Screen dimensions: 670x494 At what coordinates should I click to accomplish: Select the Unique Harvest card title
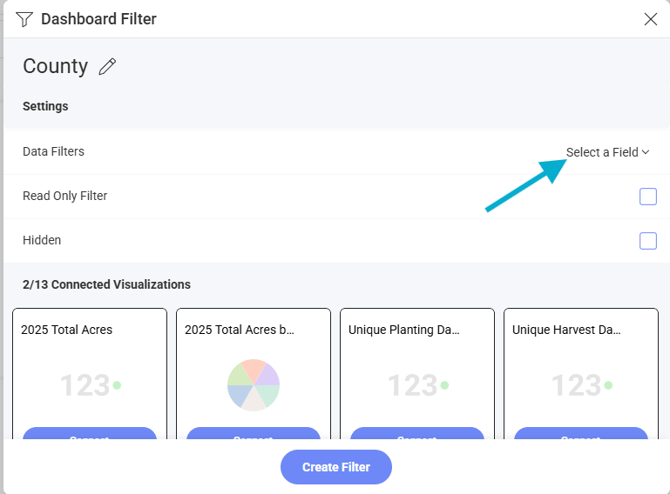[x=566, y=329]
